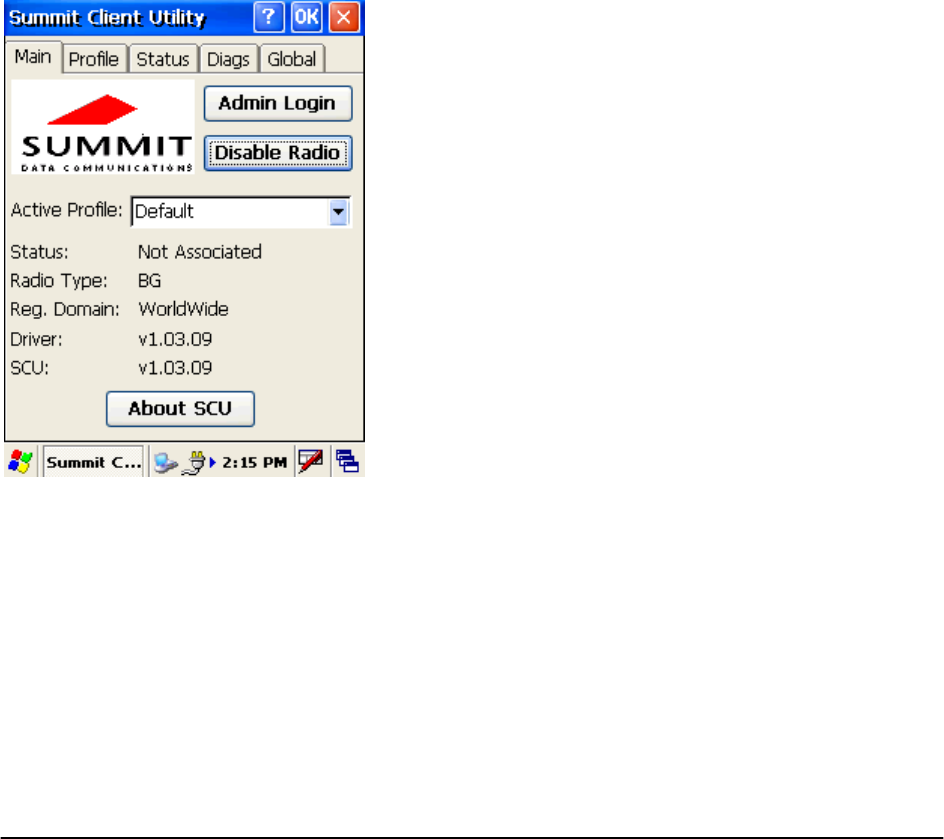Open the help question mark button
Screen dimensions: 944x839
[x=269, y=17]
